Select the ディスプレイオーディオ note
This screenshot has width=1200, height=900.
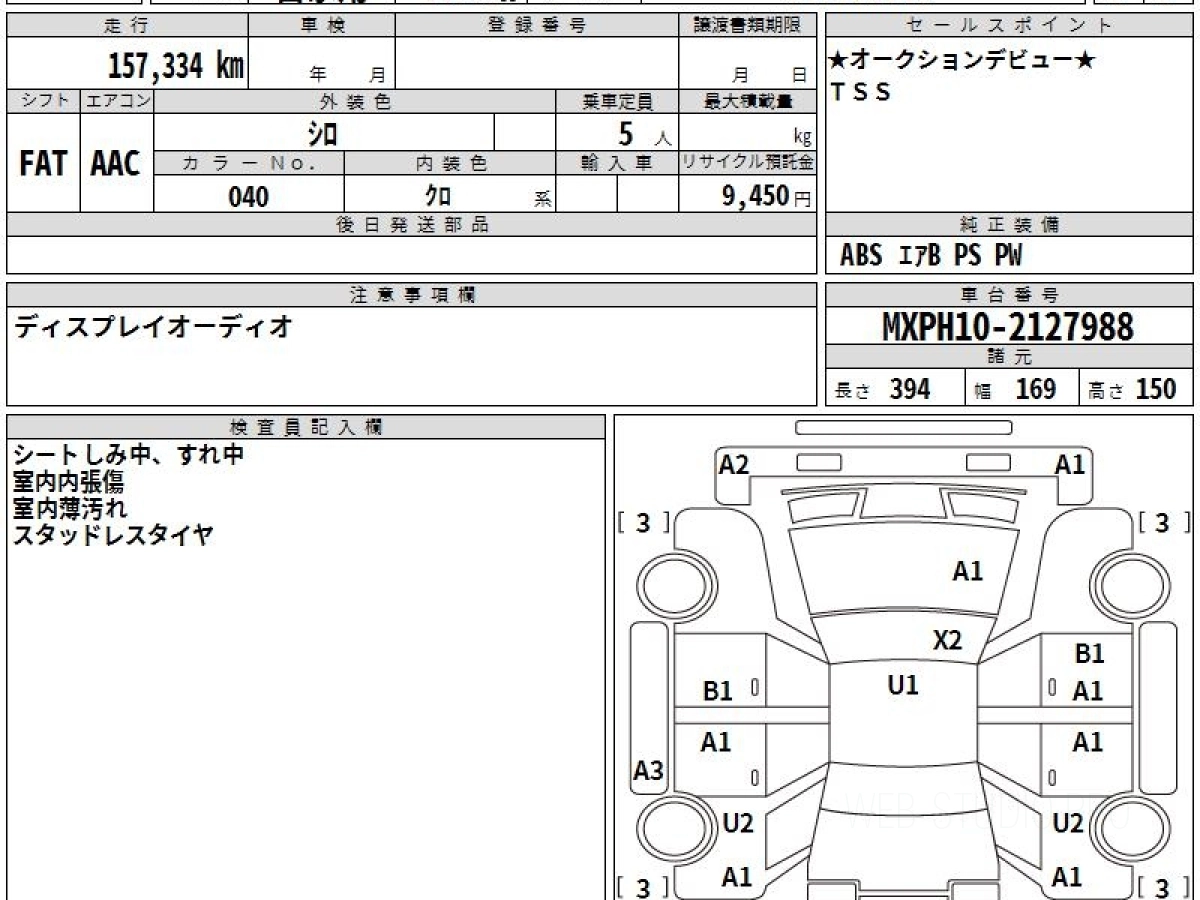[153, 327]
